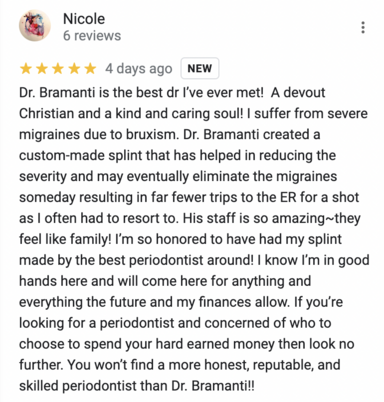
Task: Click the NEW badge next to timestamp
Action: tap(200, 68)
